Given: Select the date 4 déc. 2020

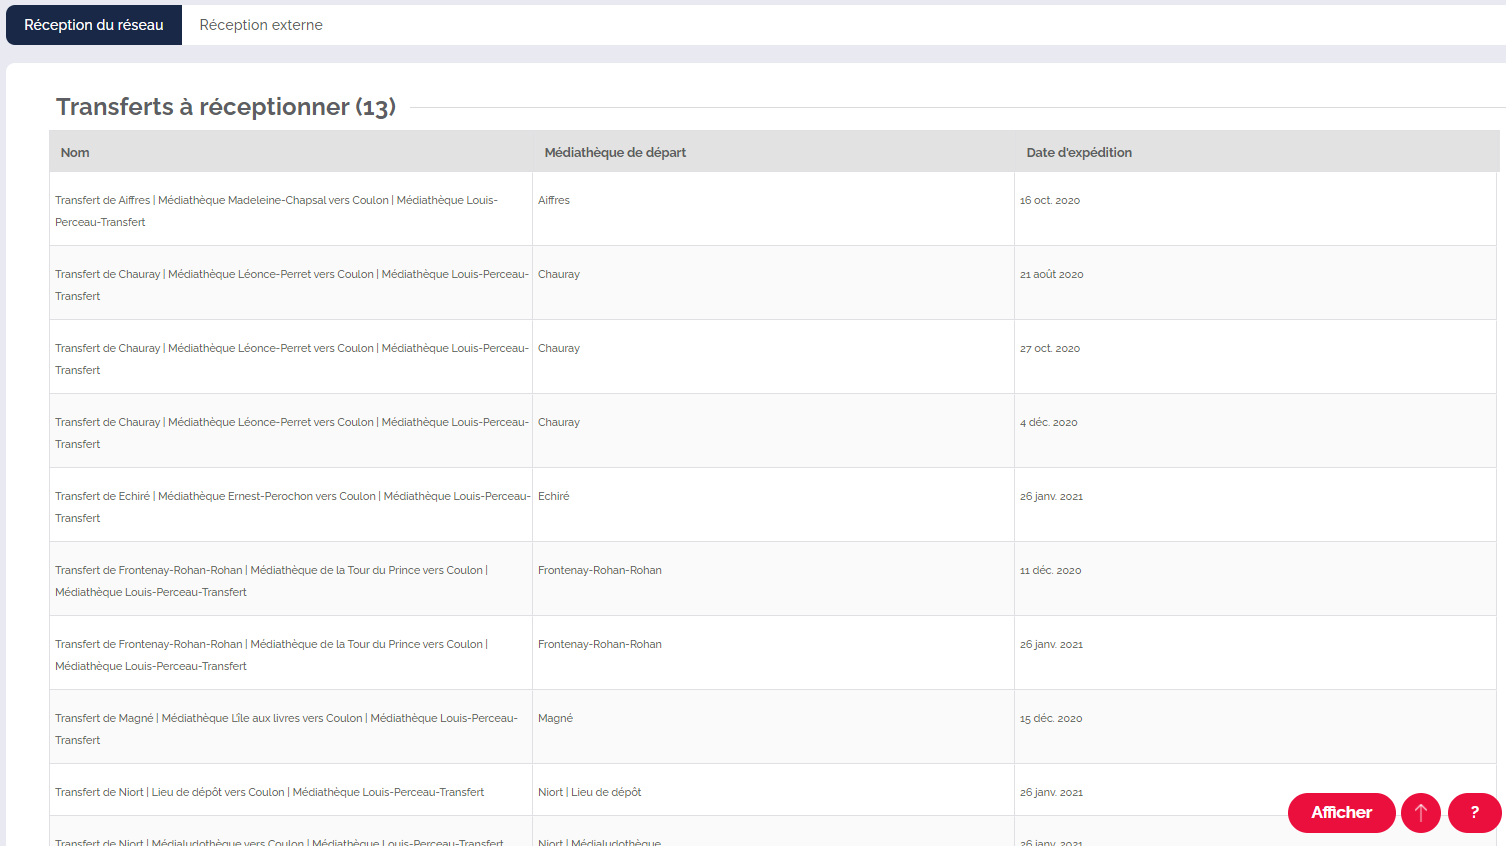Looking at the screenshot, I should point(1049,422).
